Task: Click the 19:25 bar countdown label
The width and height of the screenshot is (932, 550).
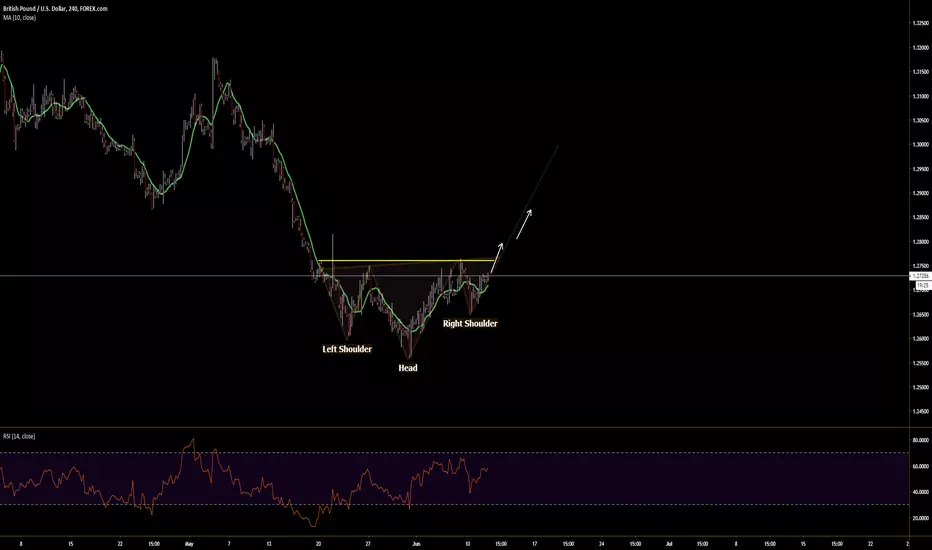Action: (x=922, y=285)
